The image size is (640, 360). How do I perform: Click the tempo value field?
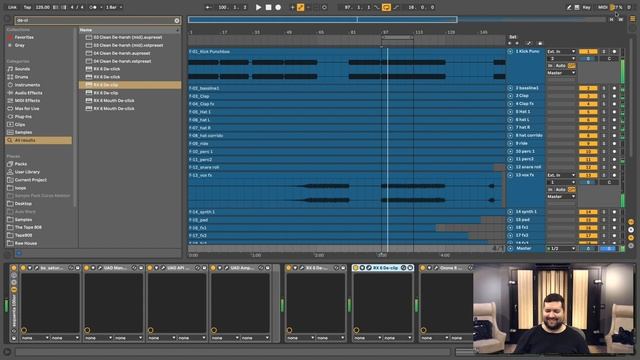coord(42,7)
